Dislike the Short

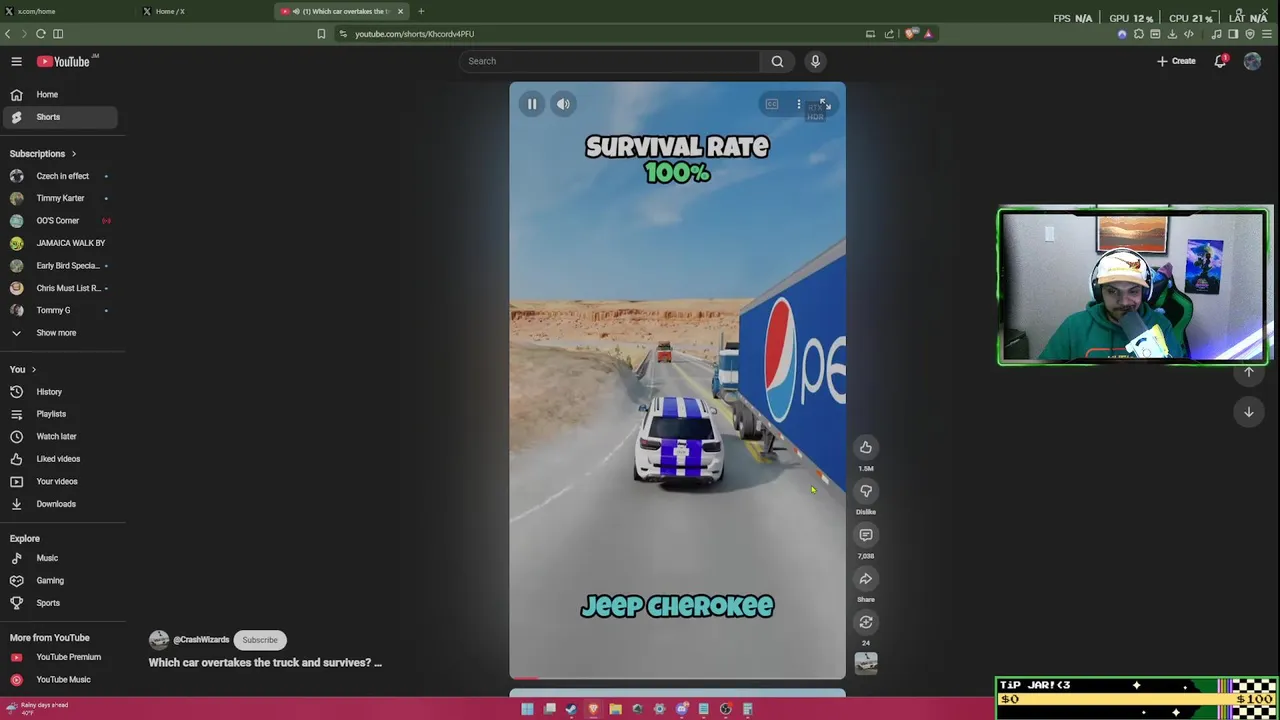[x=866, y=491]
